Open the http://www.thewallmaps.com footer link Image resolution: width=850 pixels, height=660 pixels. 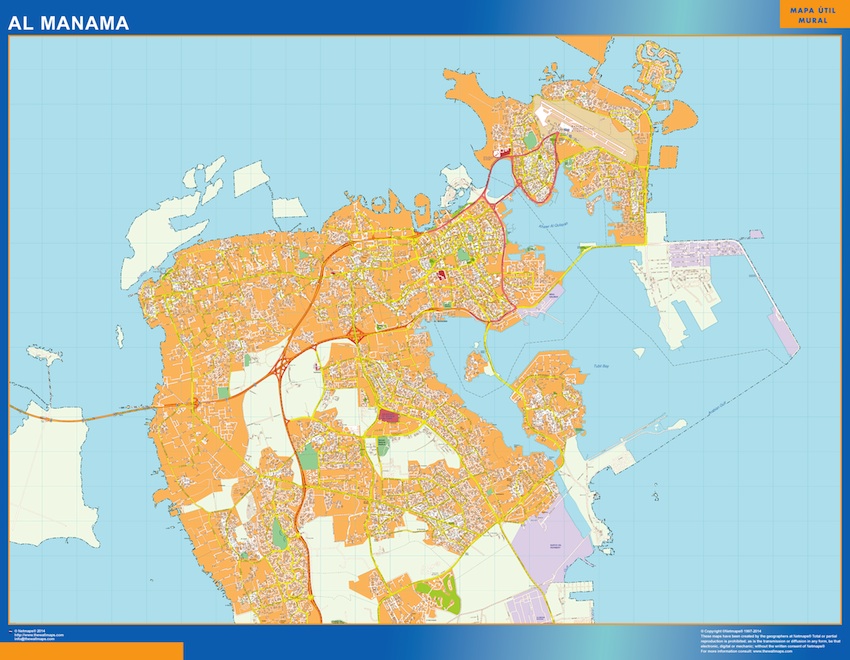[x=39, y=635]
